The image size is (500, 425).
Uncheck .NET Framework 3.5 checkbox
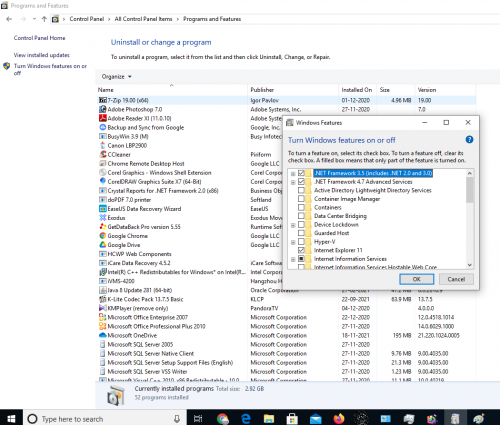point(301,173)
